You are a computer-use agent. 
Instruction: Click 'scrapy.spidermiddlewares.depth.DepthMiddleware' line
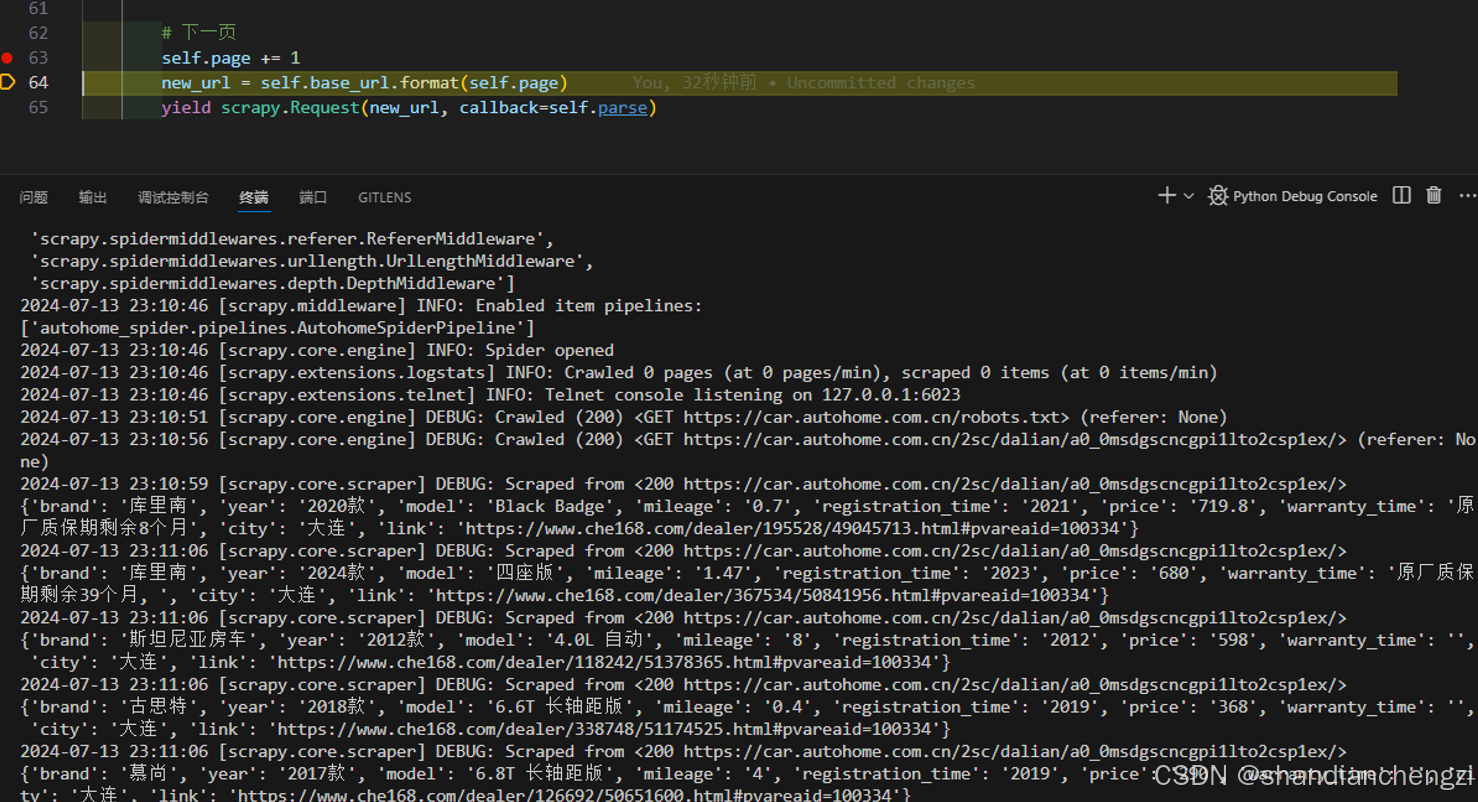272,284
